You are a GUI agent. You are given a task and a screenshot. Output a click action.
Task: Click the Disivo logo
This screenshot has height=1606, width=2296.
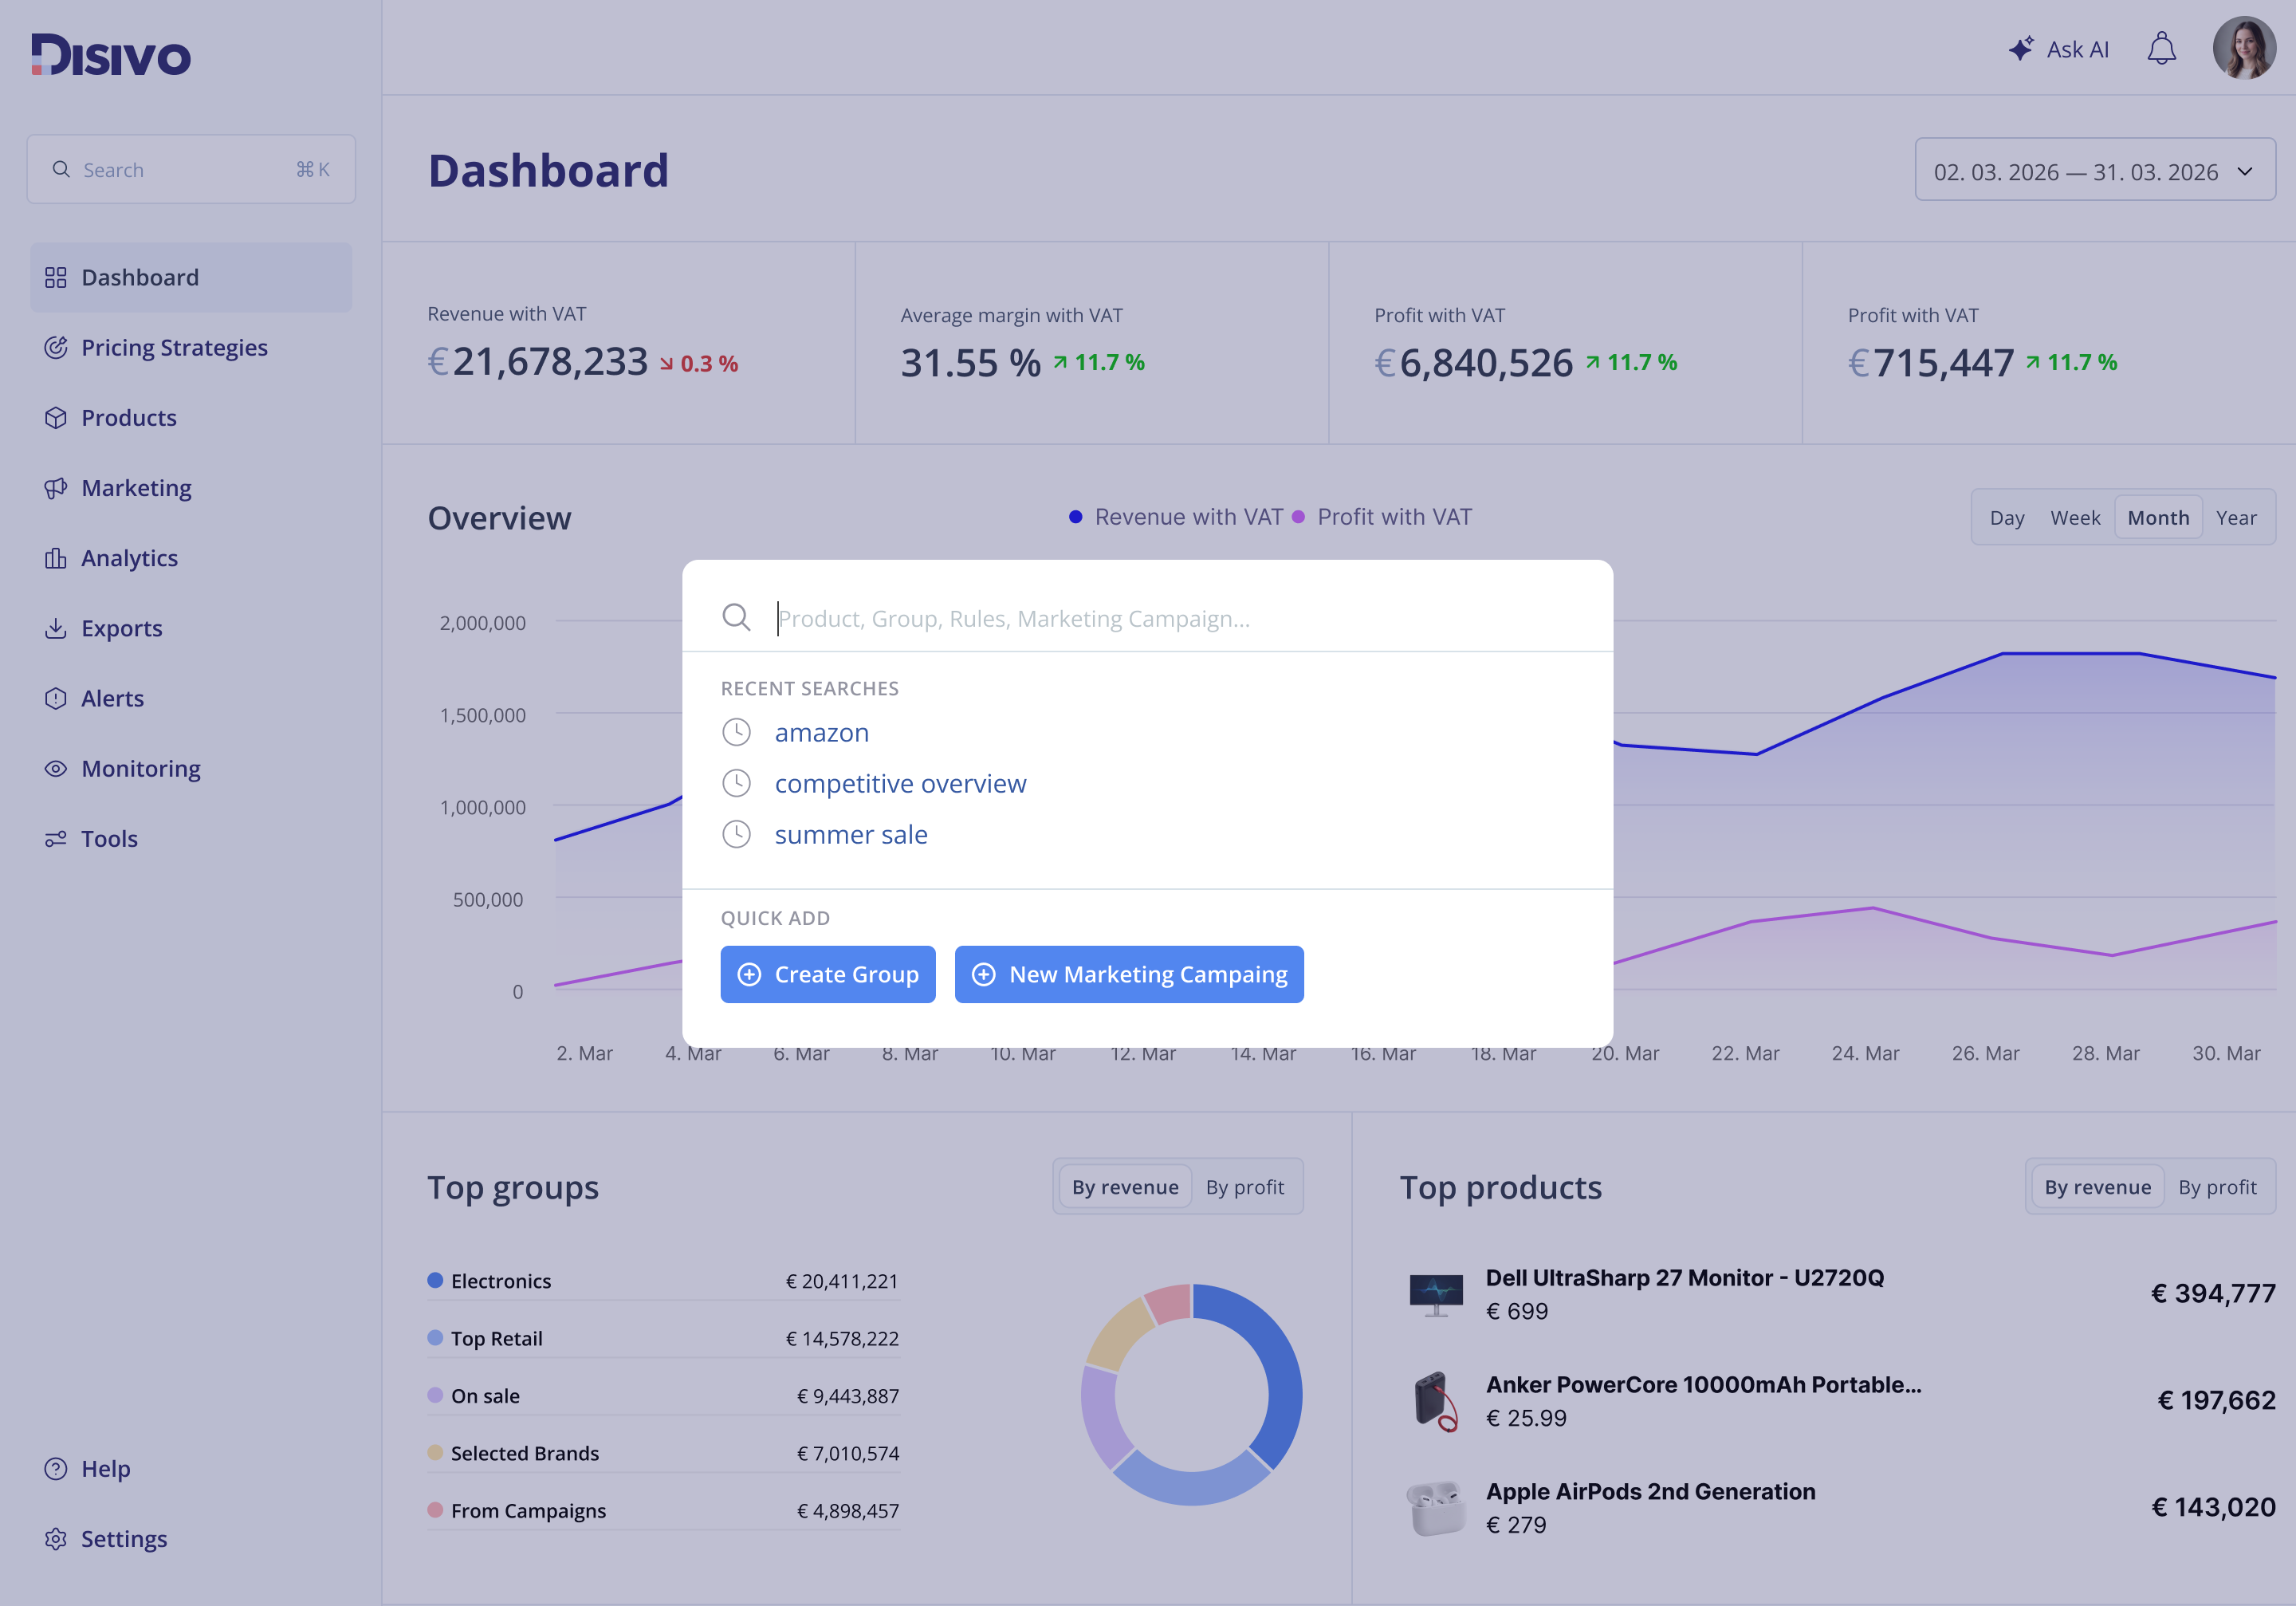click(x=110, y=54)
